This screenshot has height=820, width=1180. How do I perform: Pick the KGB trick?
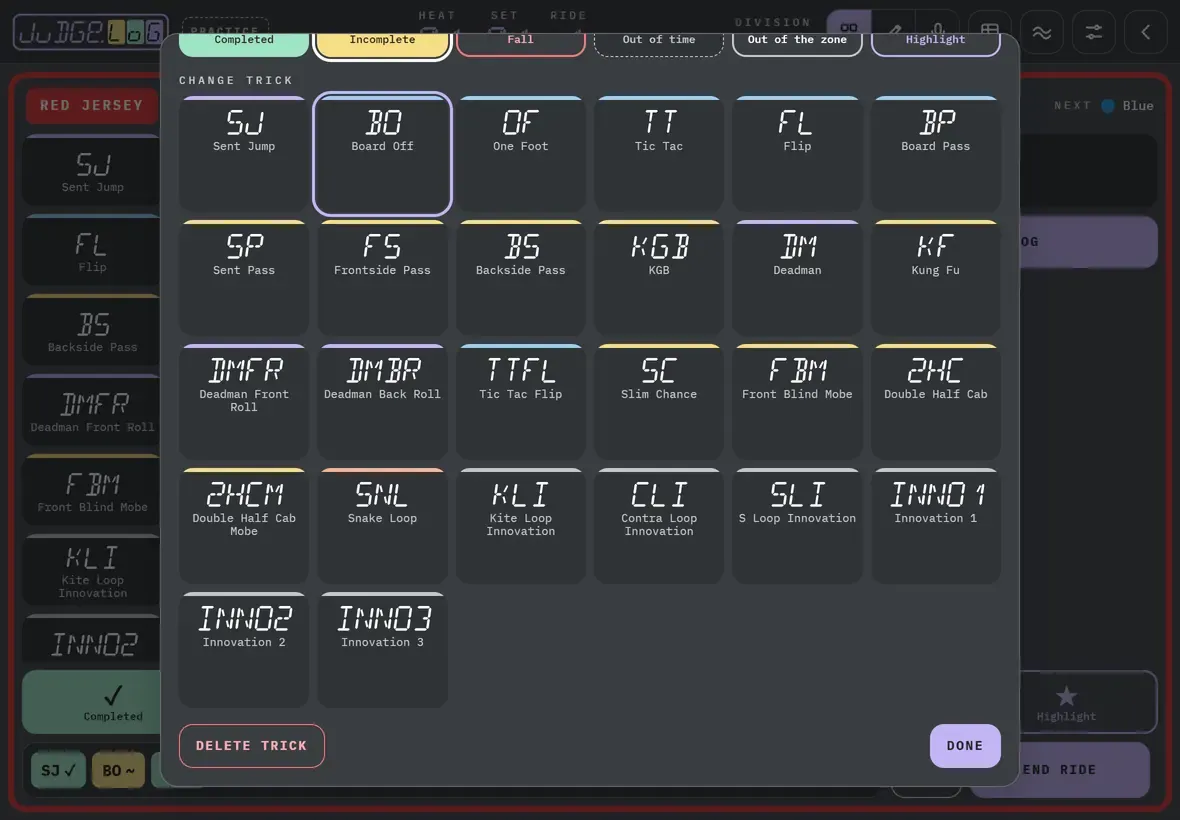(x=659, y=278)
